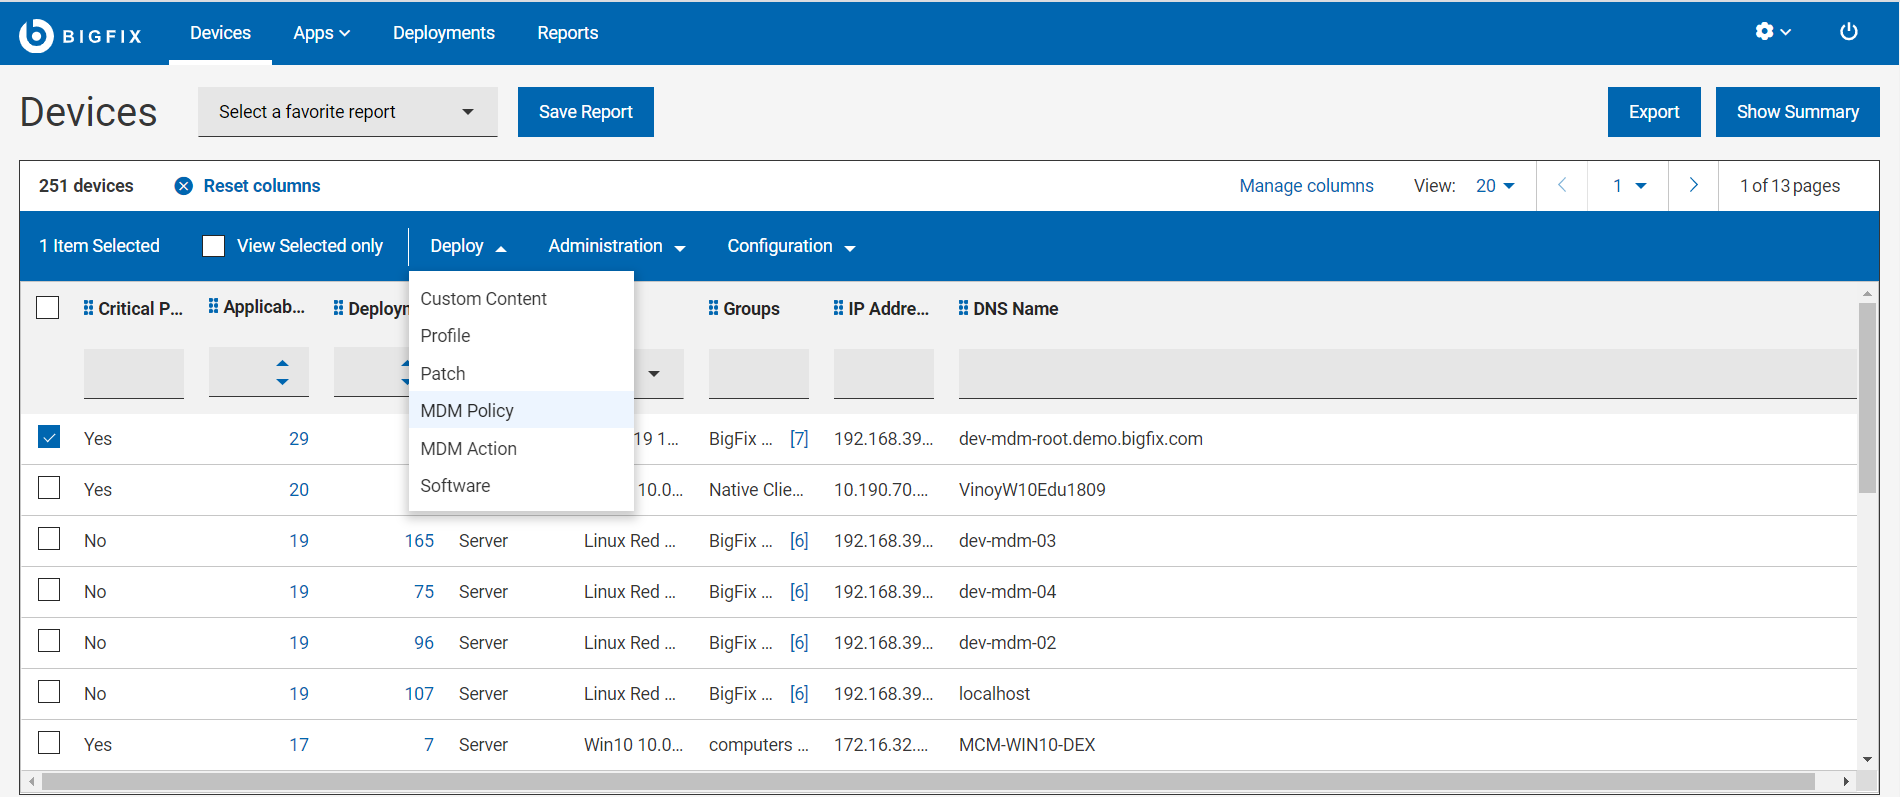
Task: Click the Save Report button
Action: [585, 112]
